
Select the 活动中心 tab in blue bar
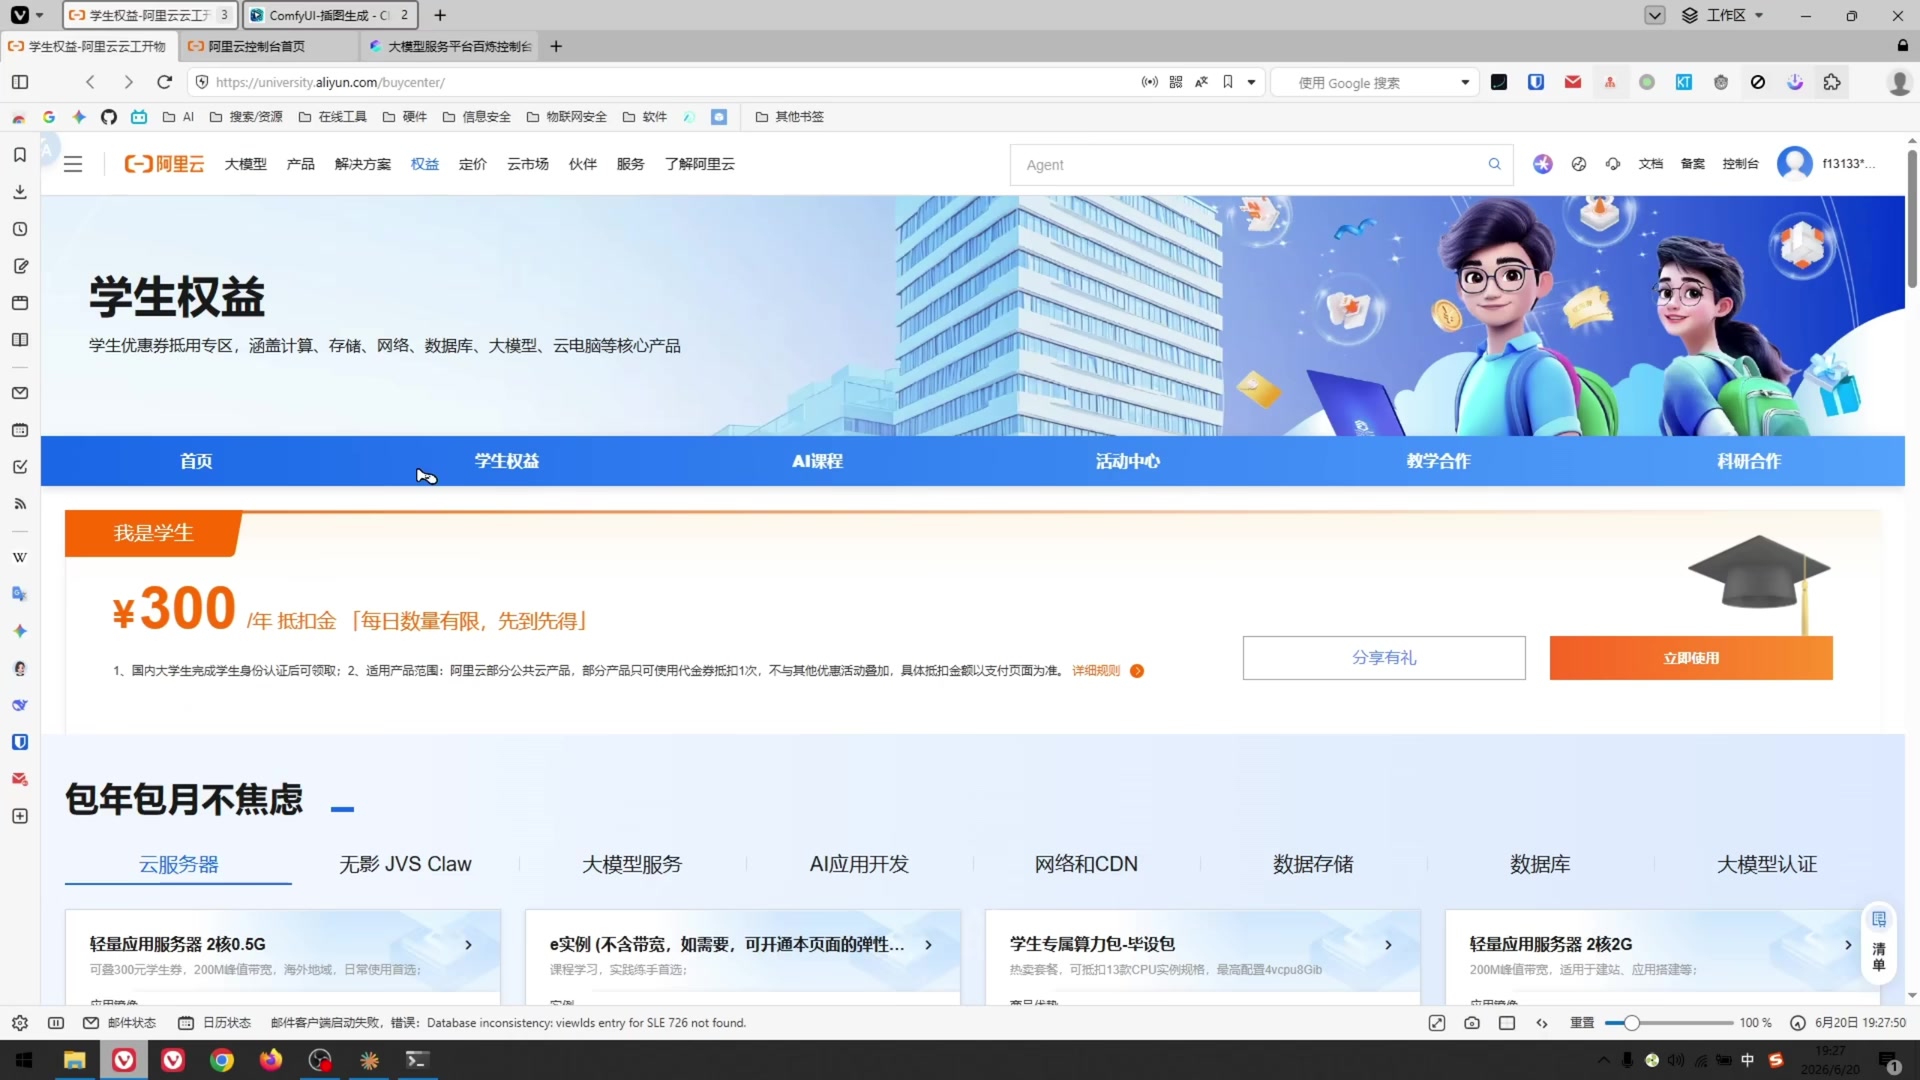pos(1127,461)
